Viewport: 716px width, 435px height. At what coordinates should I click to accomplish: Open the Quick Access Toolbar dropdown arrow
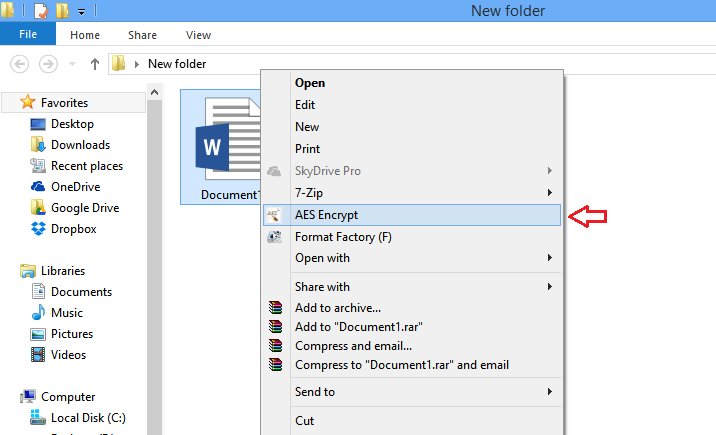point(81,12)
